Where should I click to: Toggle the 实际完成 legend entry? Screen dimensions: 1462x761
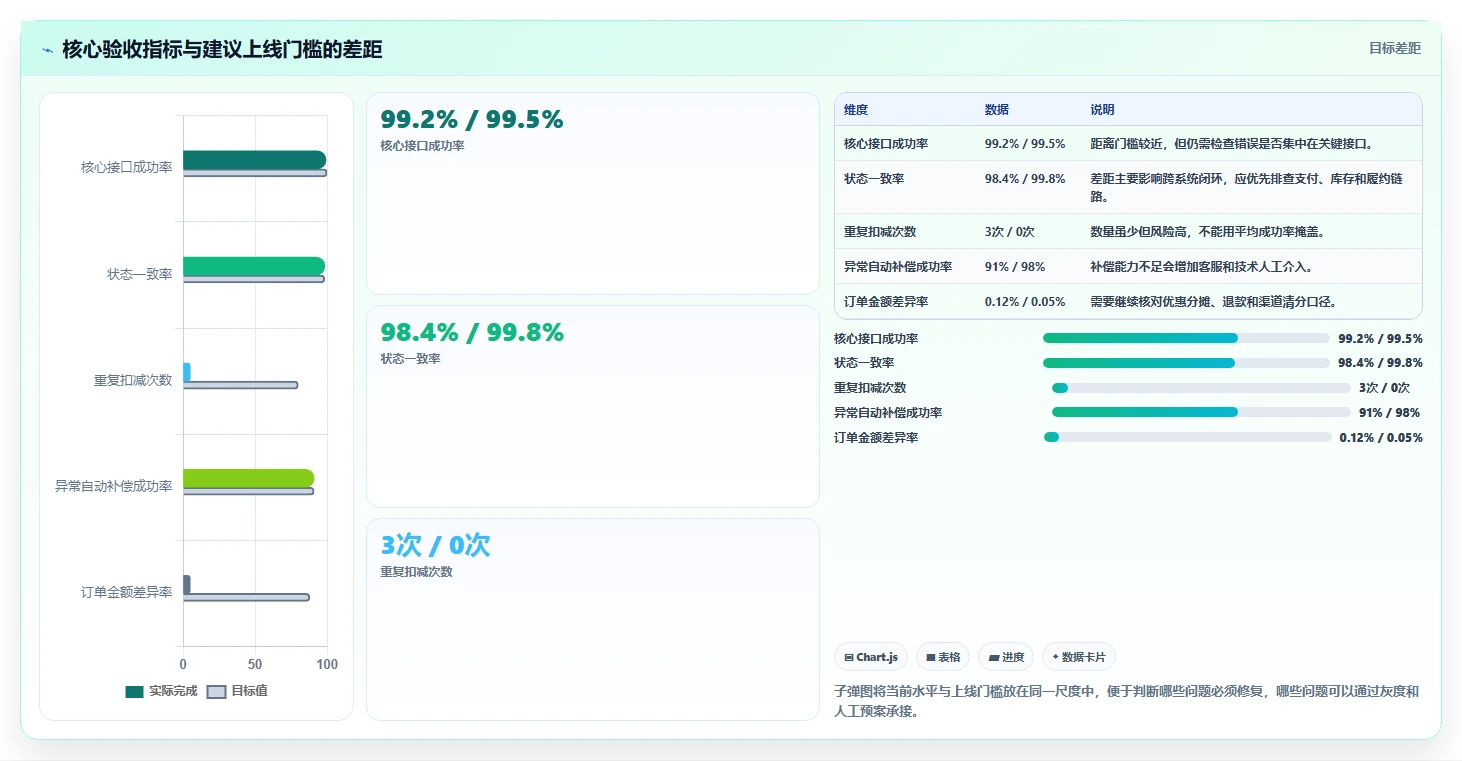[x=161, y=691]
